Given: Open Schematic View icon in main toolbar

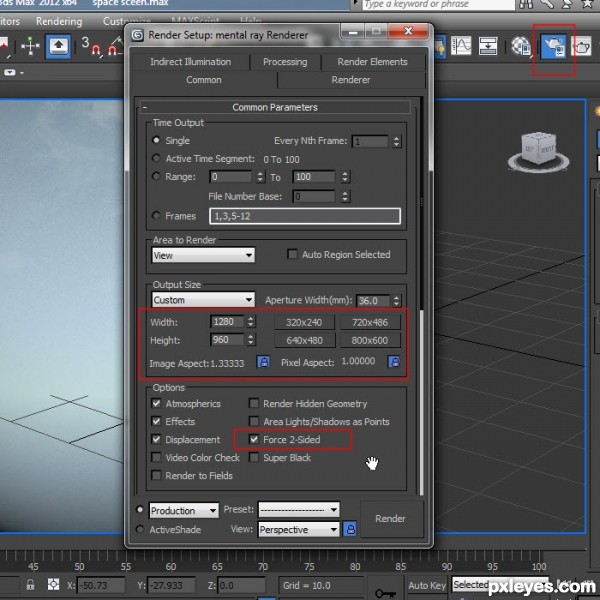Looking at the screenshot, I should (488, 46).
